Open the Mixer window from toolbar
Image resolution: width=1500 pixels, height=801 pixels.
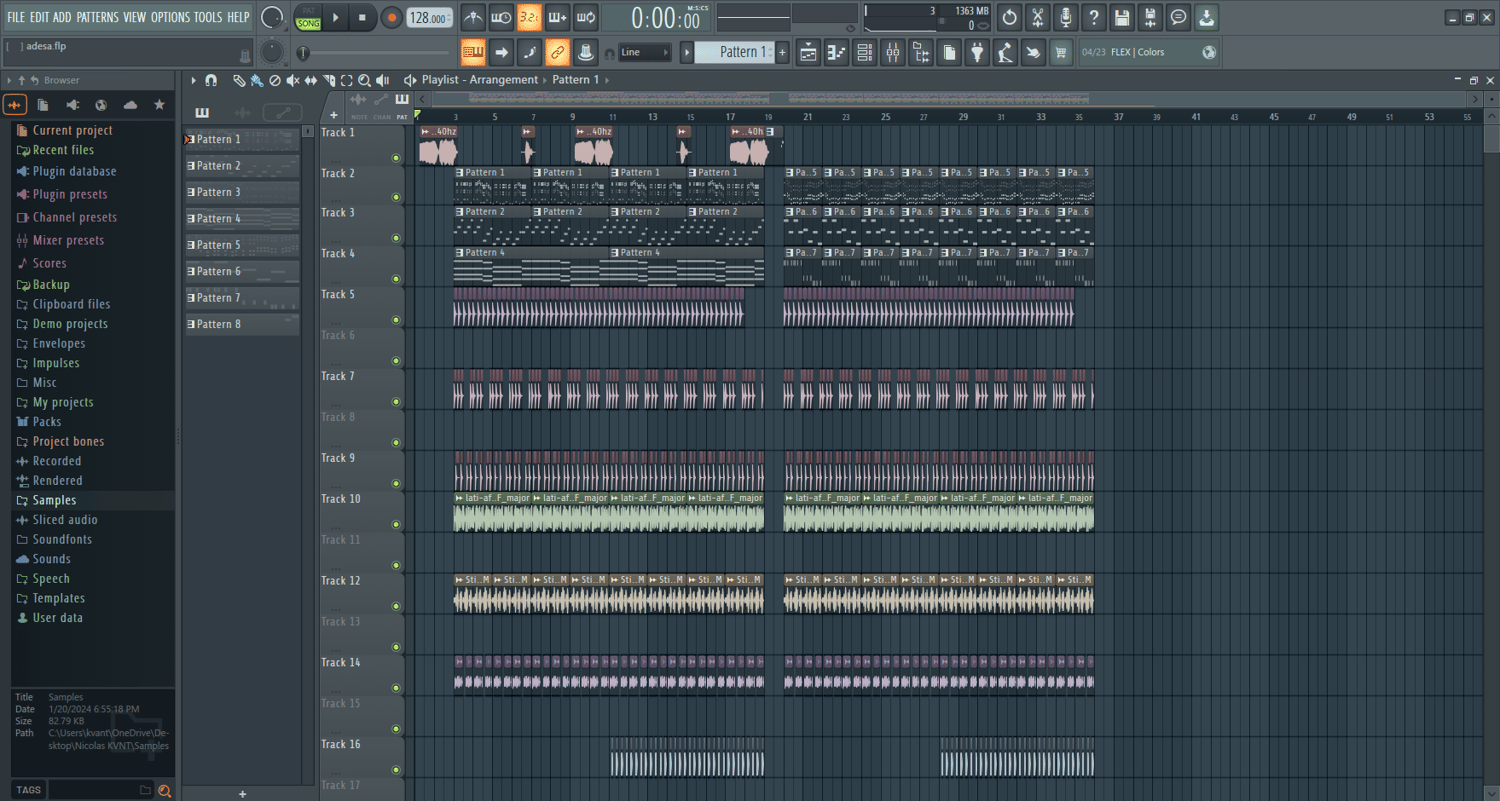pyautogui.click(x=892, y=52)
